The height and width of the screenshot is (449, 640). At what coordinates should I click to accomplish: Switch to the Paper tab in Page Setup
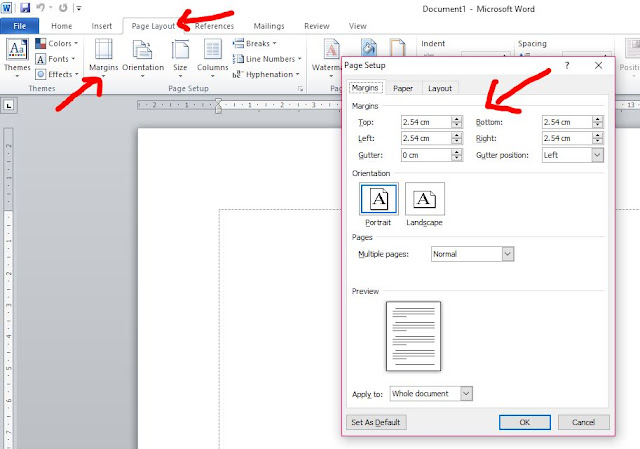coord(403,88)
